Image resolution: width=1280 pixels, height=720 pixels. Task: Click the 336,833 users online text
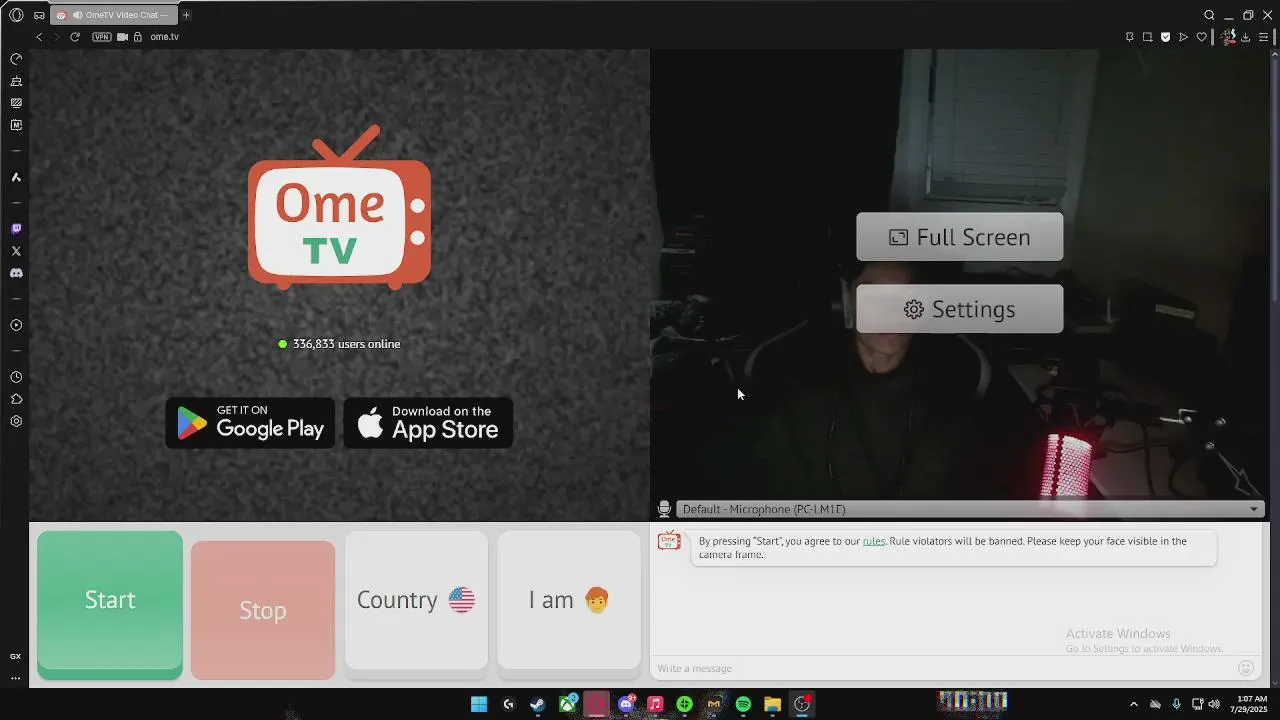coord(346,344)
